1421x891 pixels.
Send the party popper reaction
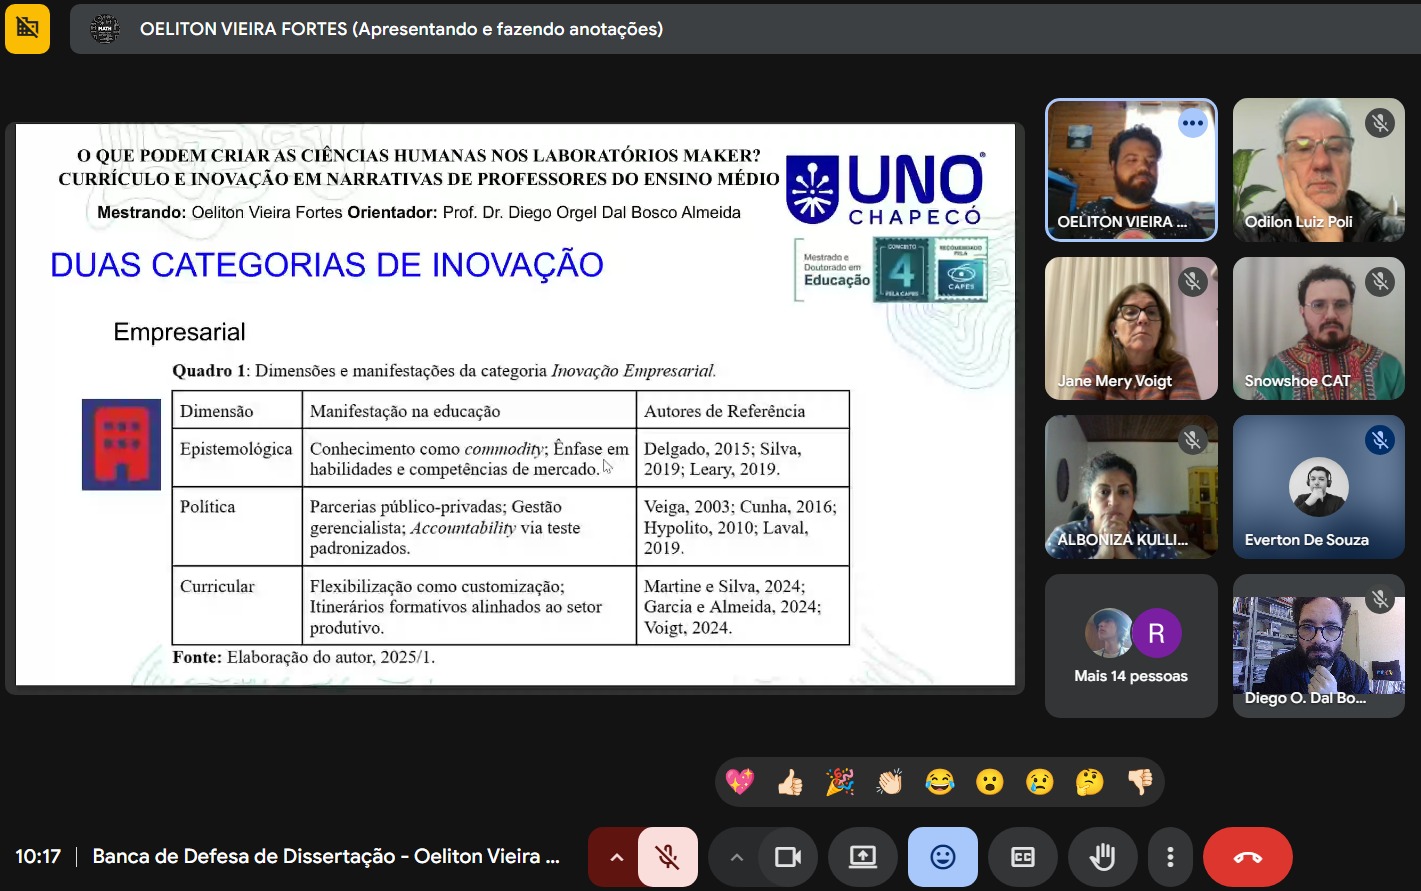click(x=840, y=782)
